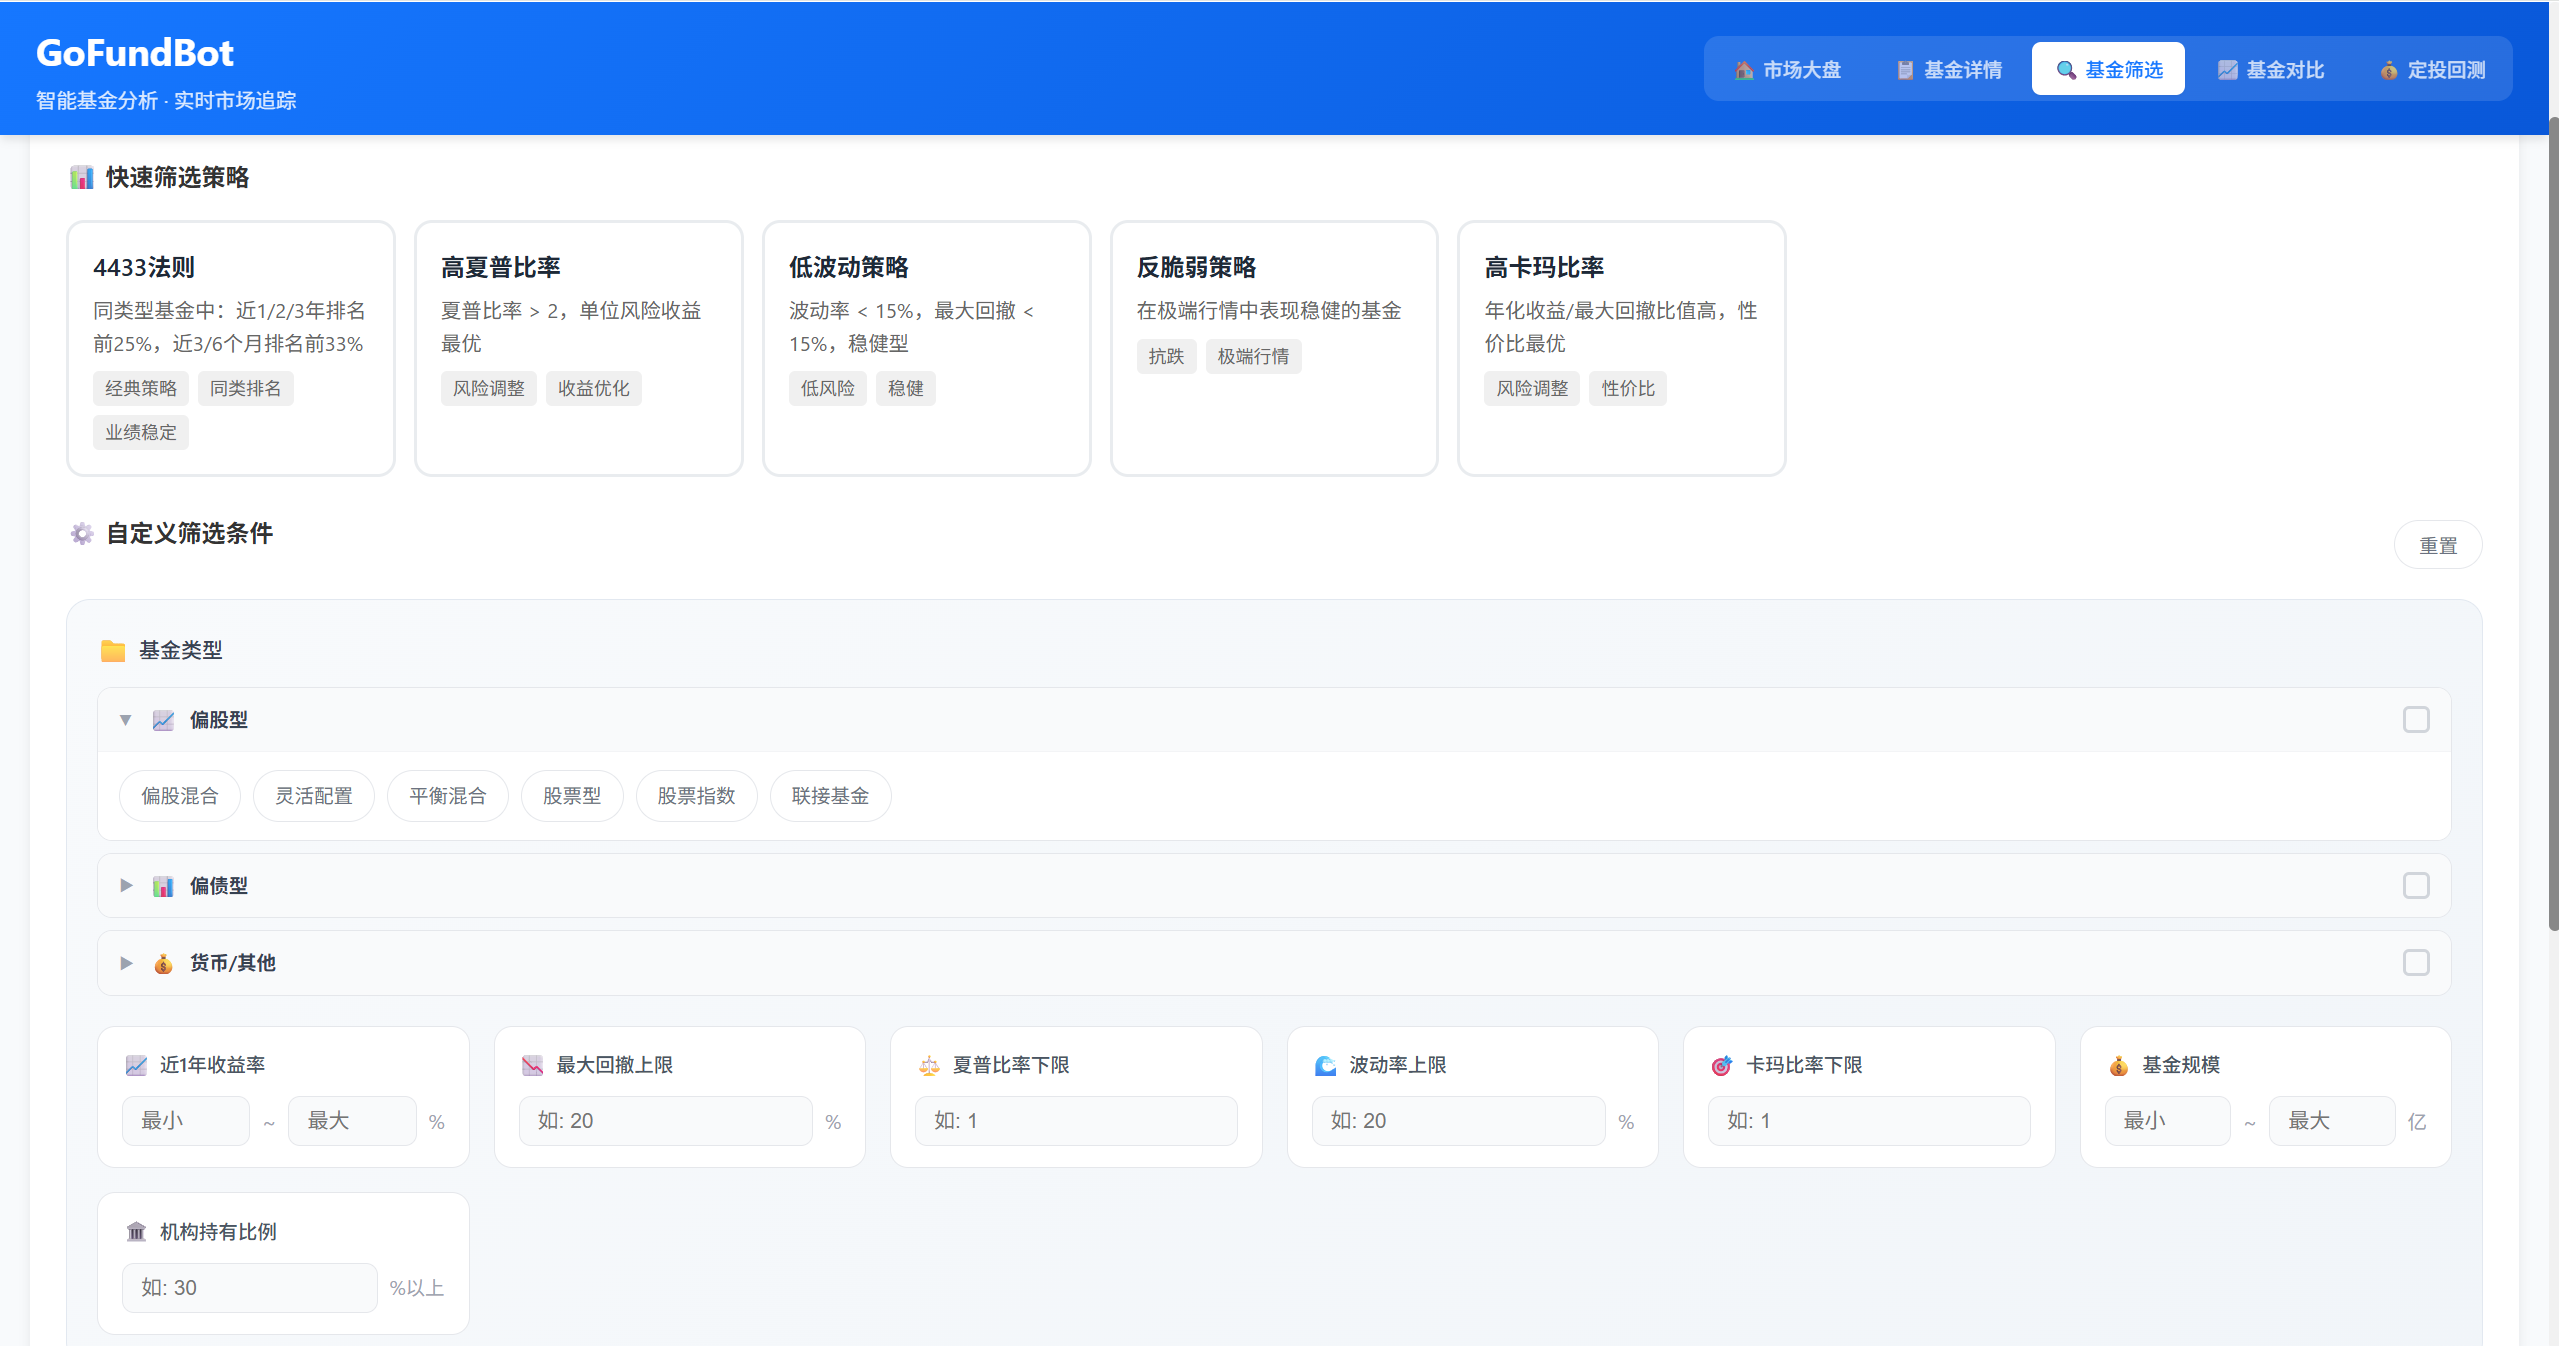
Task: Apply the 反脆弱策略 strategy card
Action: 1274,349
